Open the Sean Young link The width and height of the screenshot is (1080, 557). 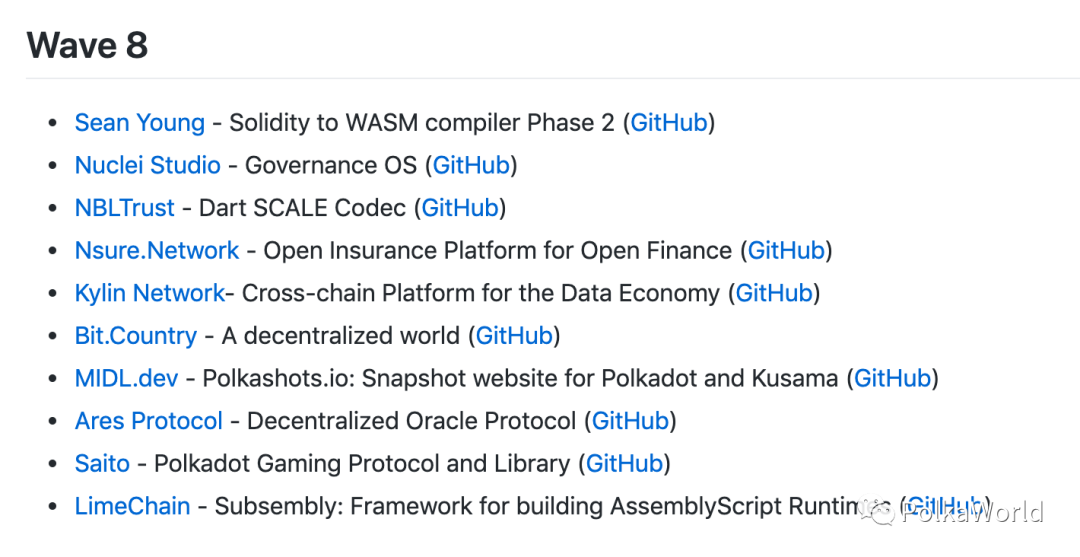[140, 123]
